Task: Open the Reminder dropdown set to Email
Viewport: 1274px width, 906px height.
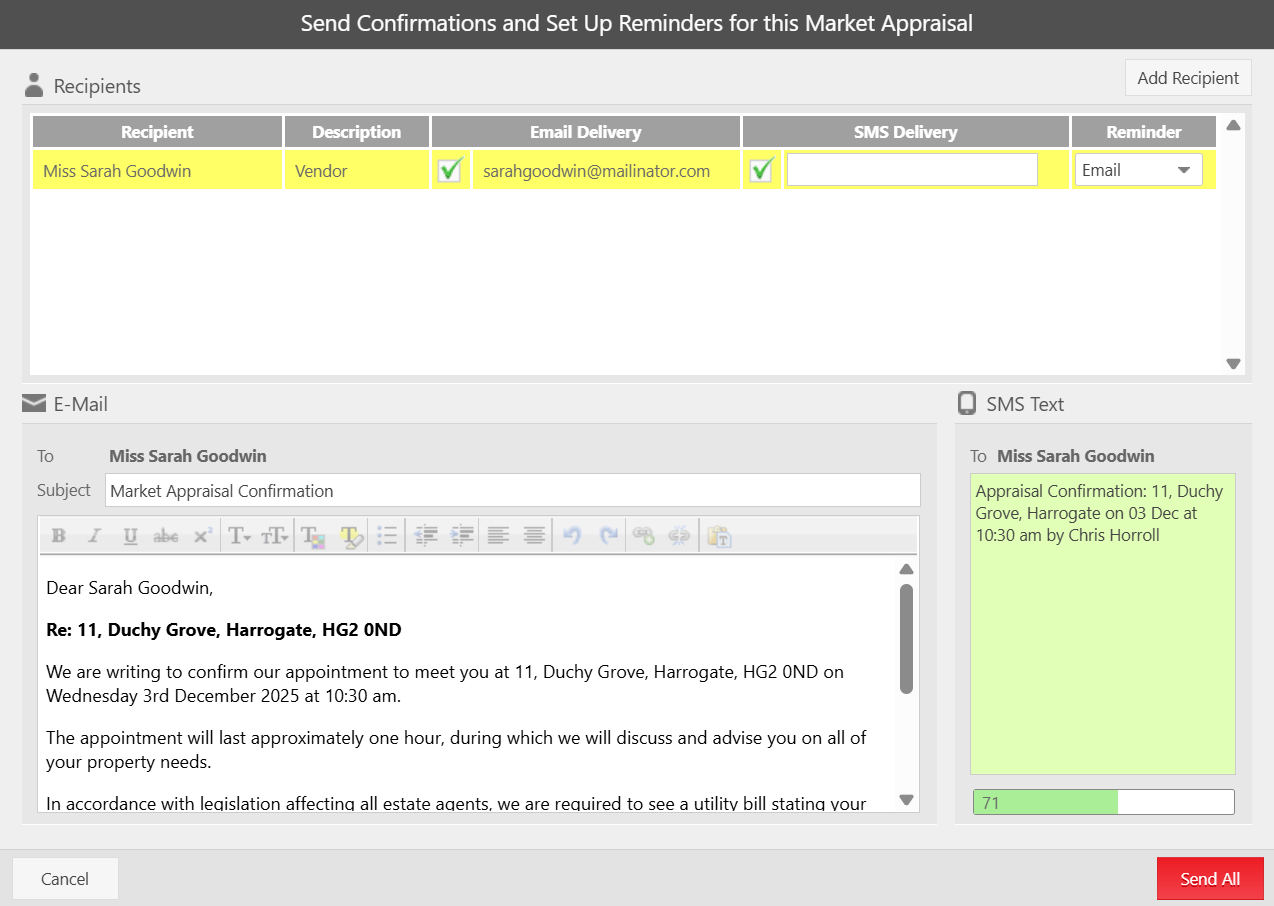Action: 1139,170
